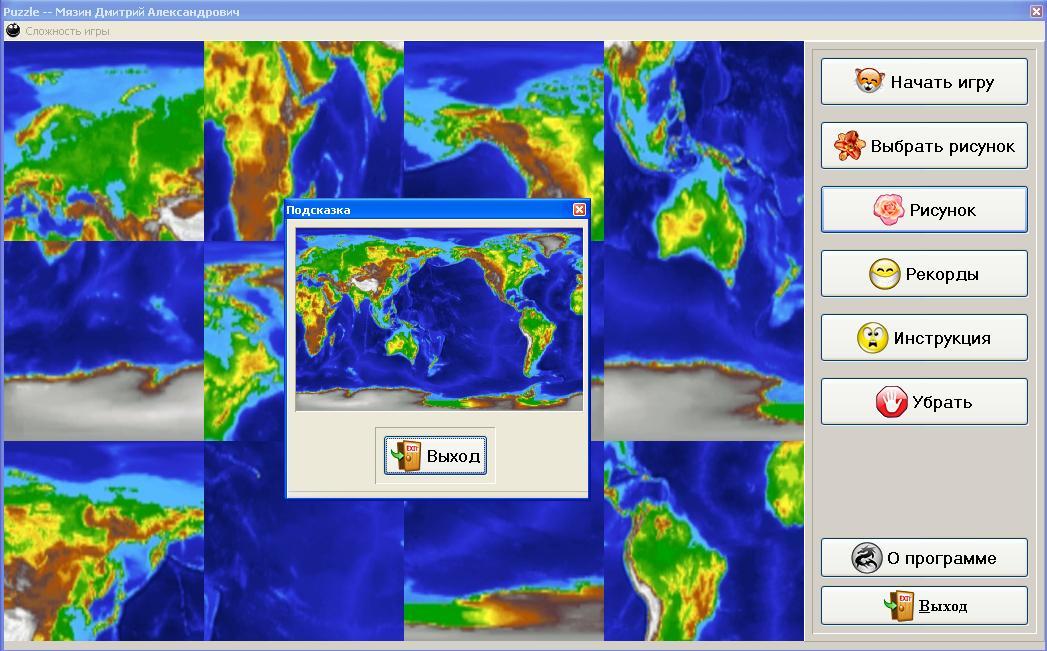Screen dimensions: 1047x651
Task: Click the dragon icon on О программе
Action: coord(867,558)
